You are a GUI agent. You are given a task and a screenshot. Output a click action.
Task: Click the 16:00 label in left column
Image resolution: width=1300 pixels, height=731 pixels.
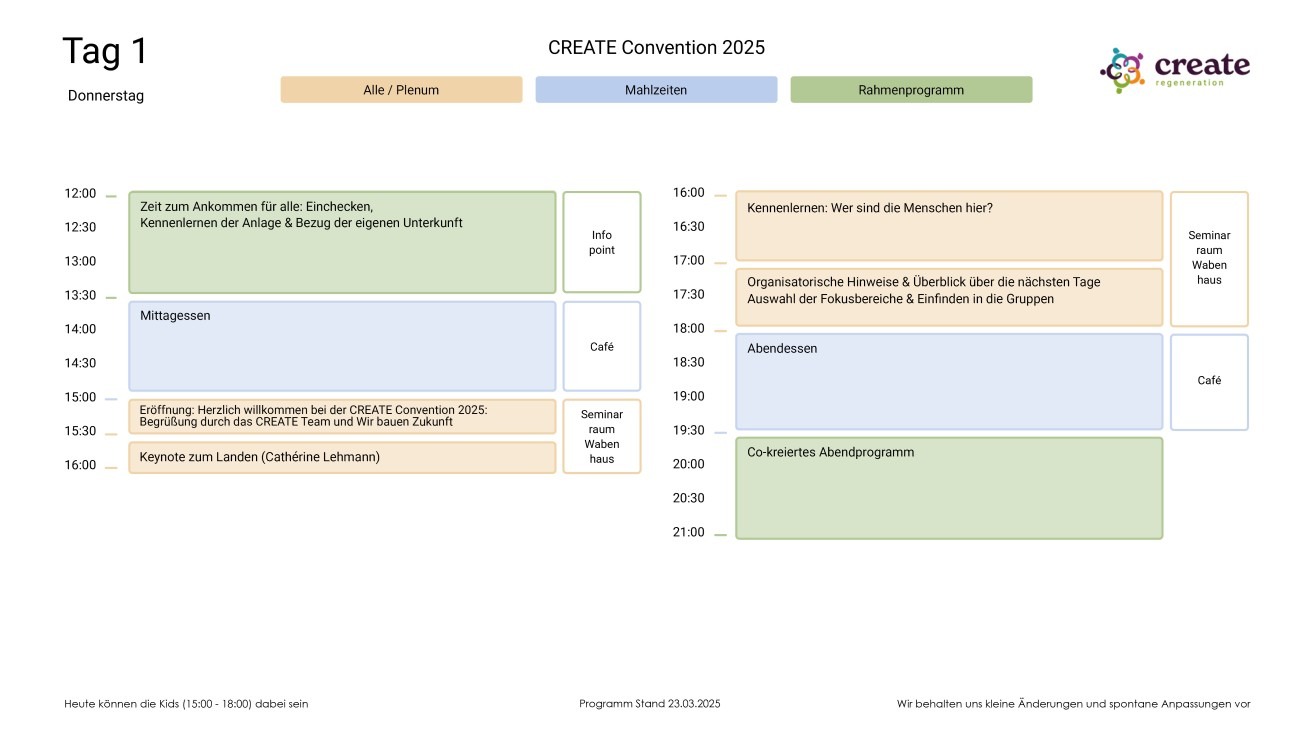click(80, 465)
